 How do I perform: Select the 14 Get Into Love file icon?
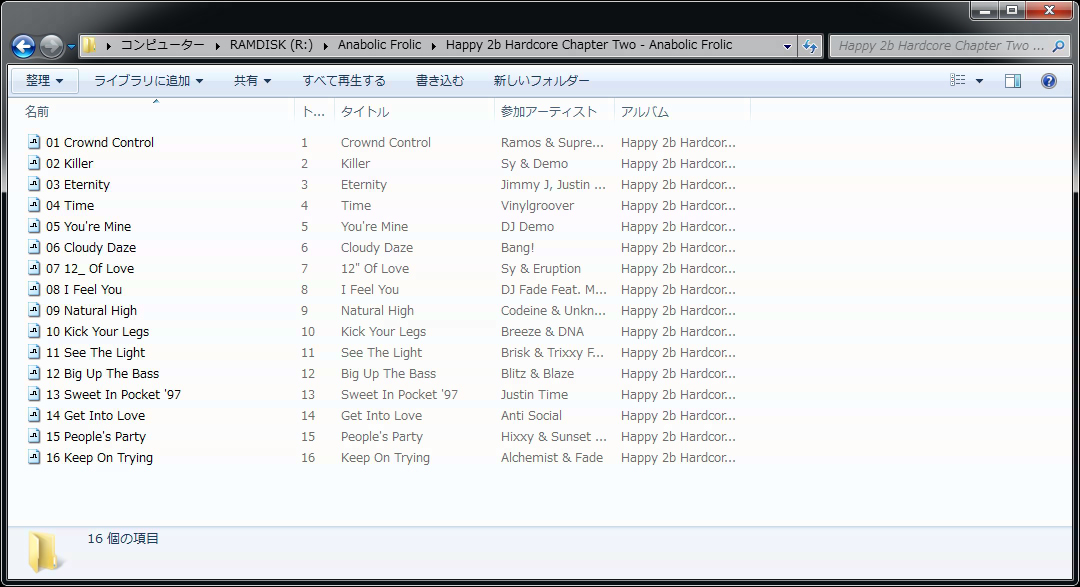click(34, 415)
